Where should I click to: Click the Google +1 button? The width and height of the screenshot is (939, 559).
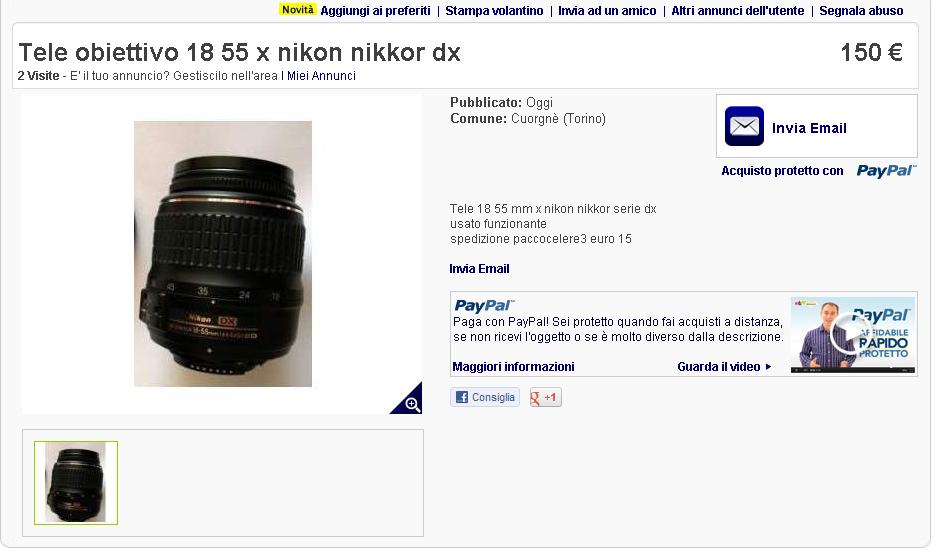tap(546, 397)
